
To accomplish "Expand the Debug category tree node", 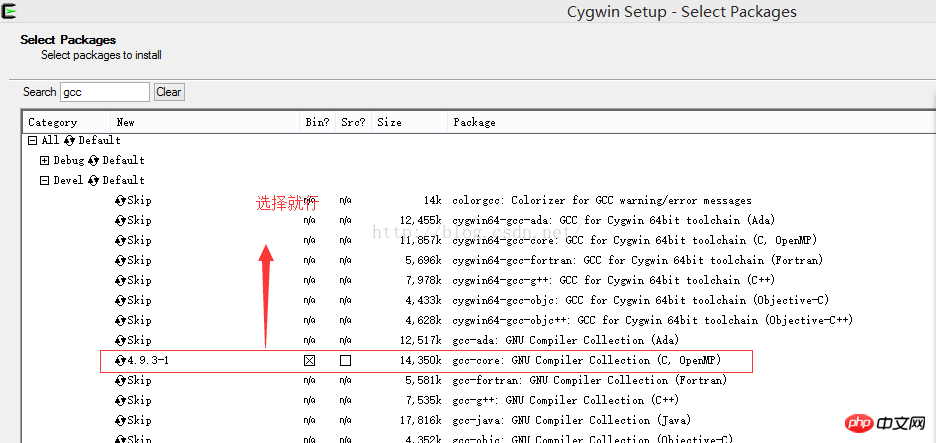I will pyautogui.click(x=44, y=160).
